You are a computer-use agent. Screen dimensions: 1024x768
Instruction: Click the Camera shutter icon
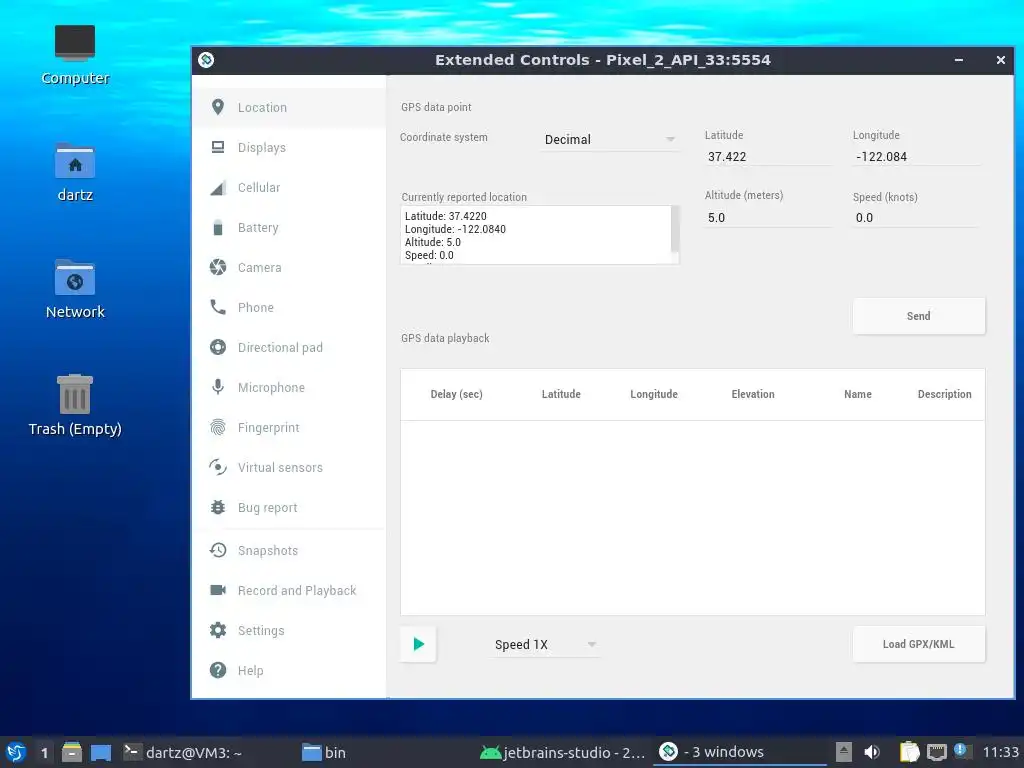(x=218, y=267)
